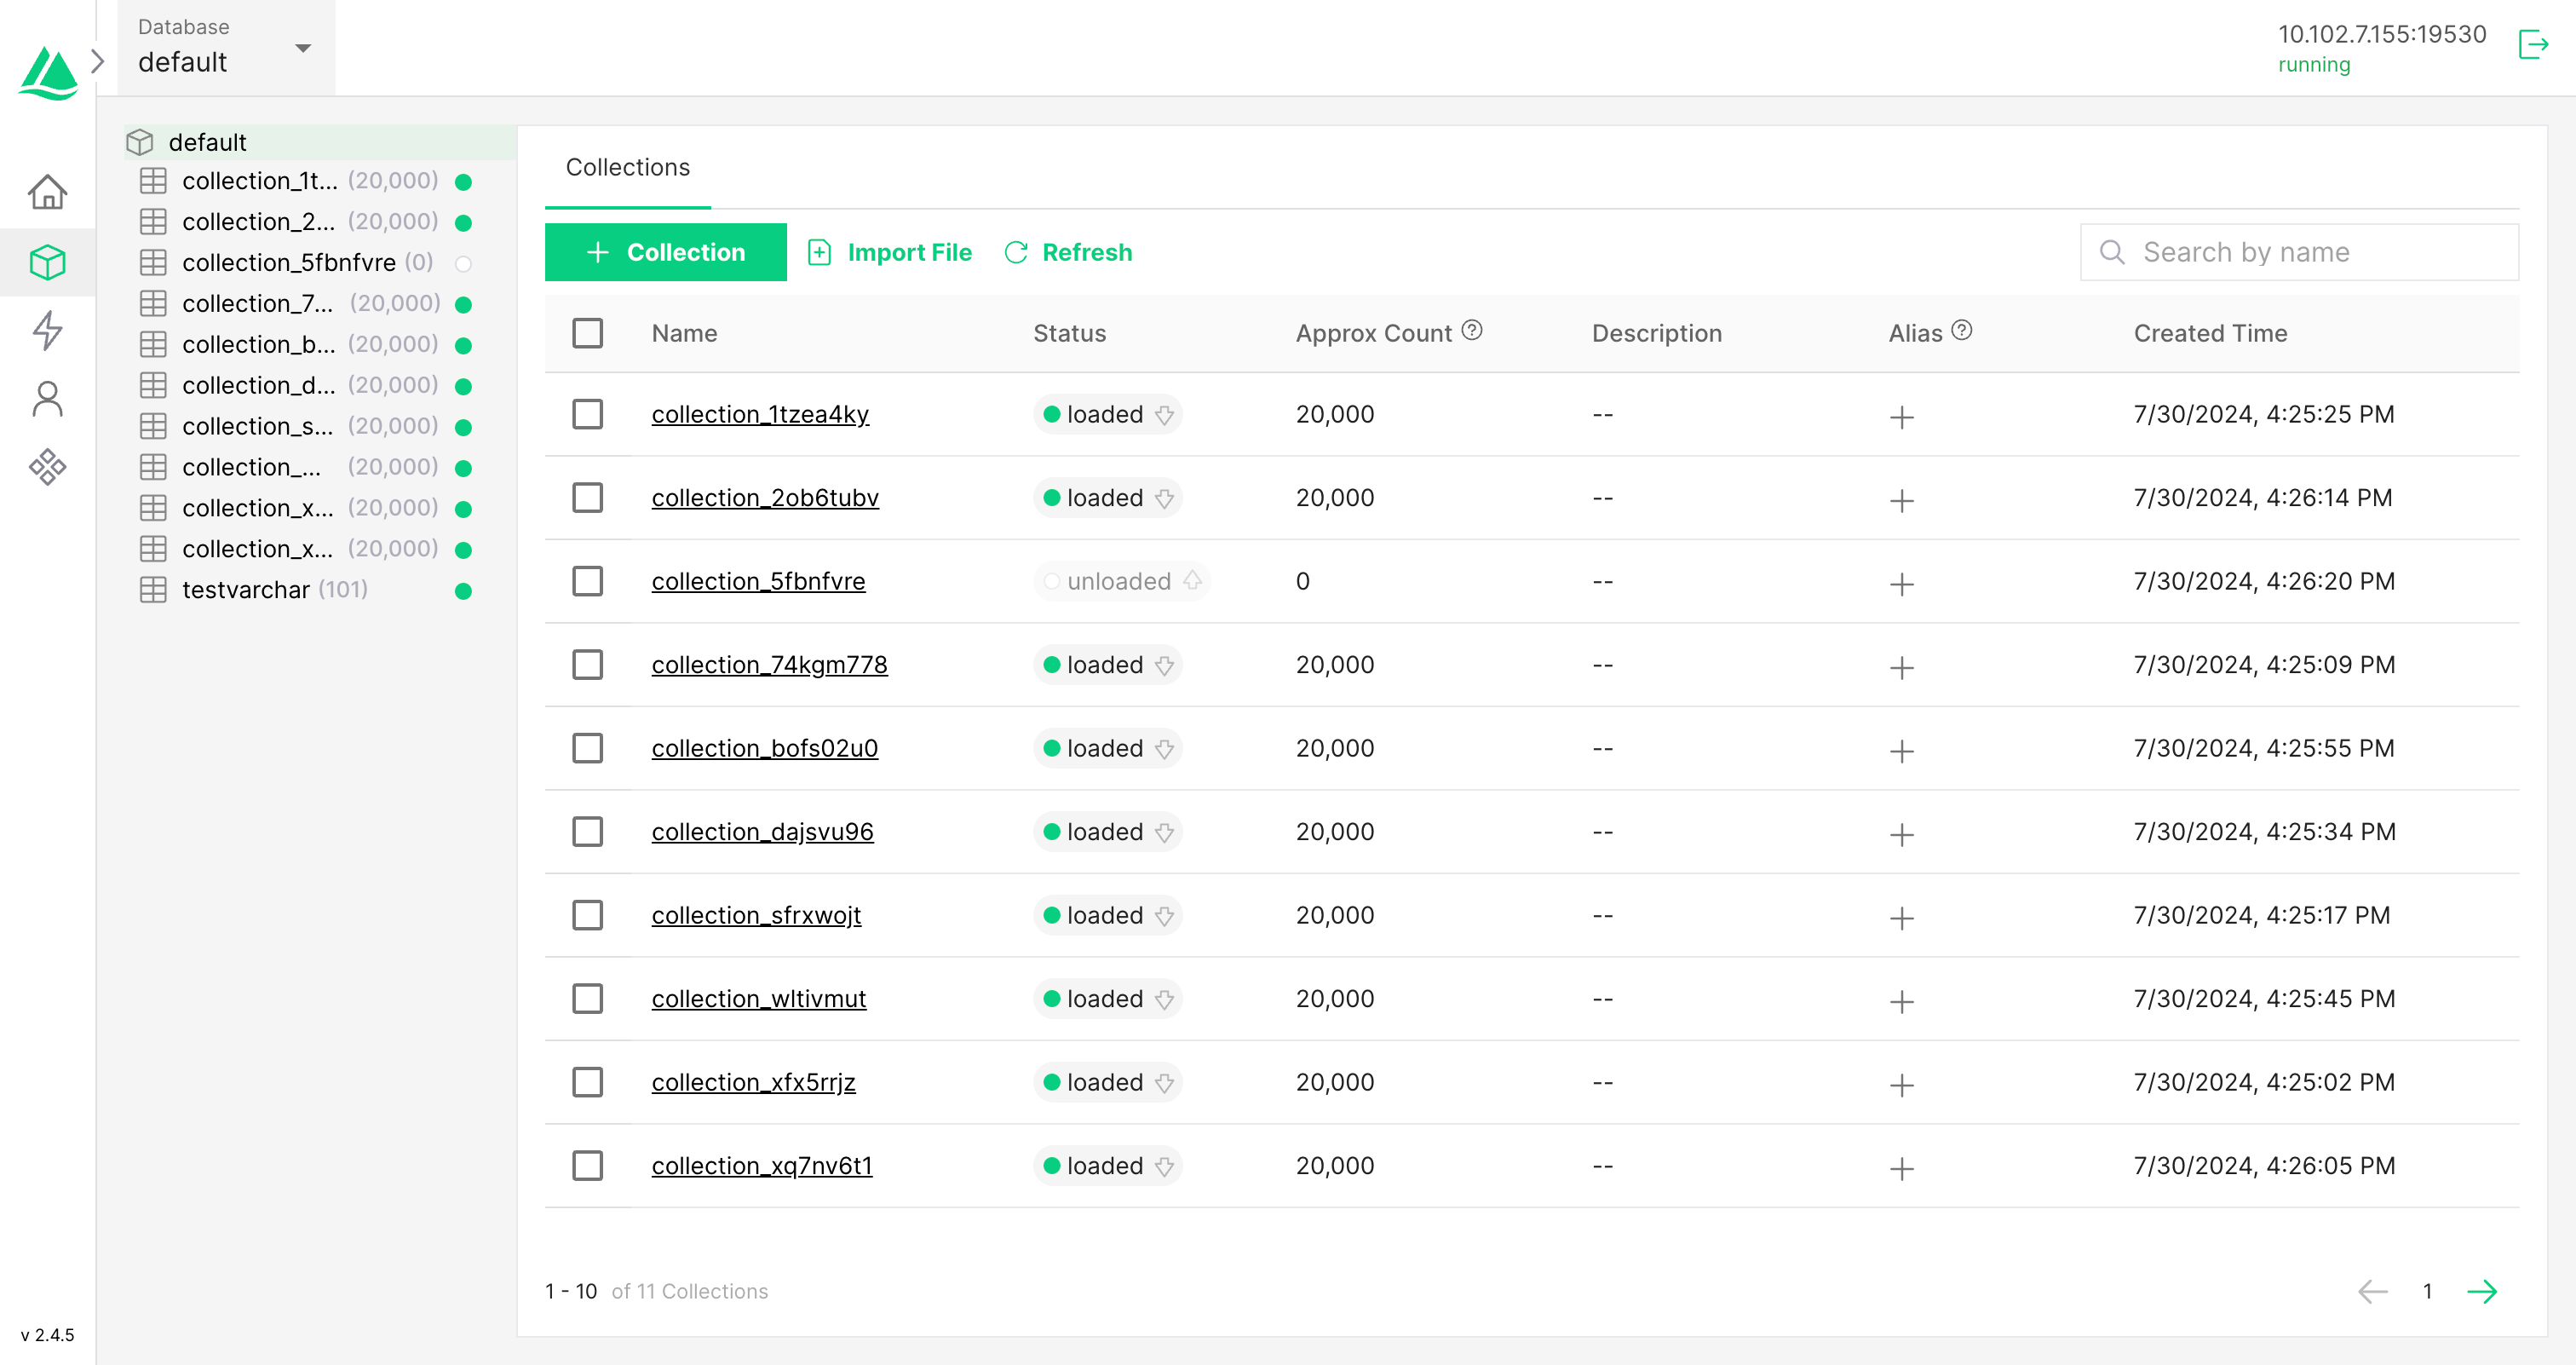The width and height of the screenshot is (2576, 1365).
Task: Open the system view icon in sidebar
Action: click(47, 467)
